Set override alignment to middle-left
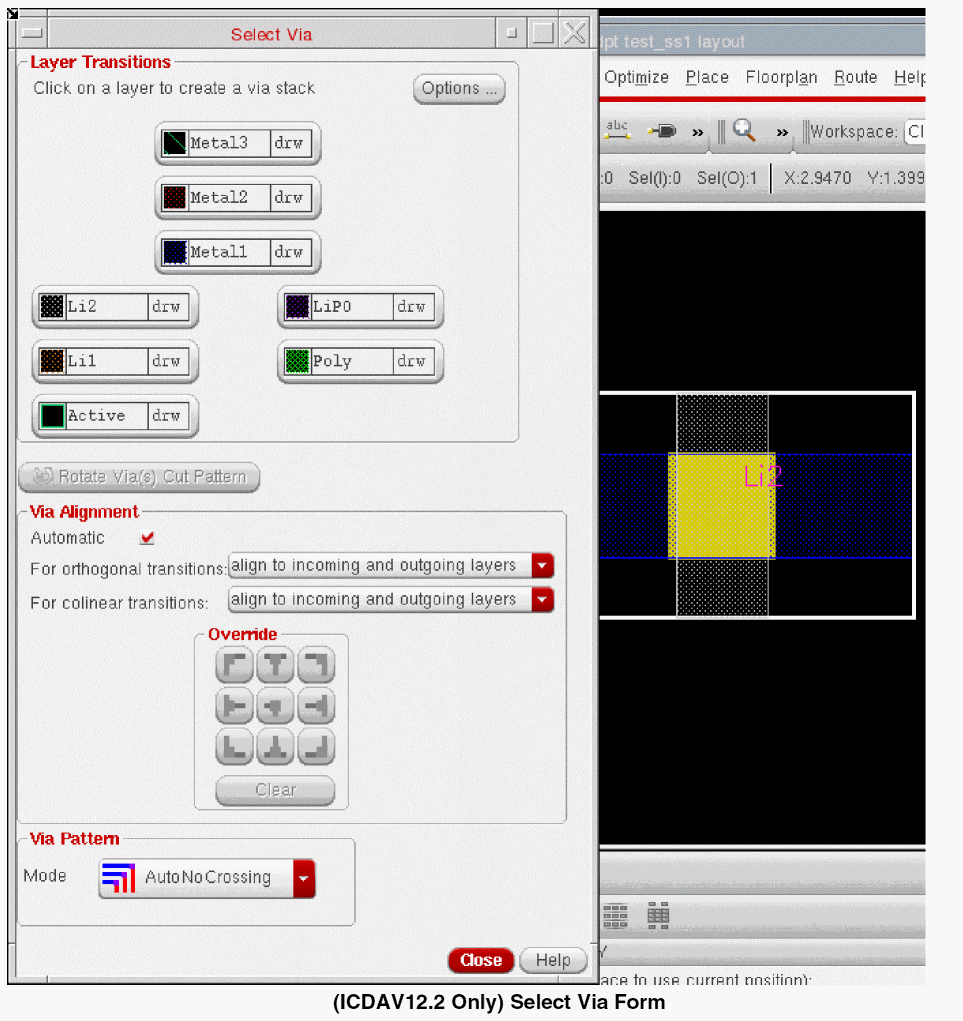The width and height of the screenshot is (963, 1021). point(234,706)
